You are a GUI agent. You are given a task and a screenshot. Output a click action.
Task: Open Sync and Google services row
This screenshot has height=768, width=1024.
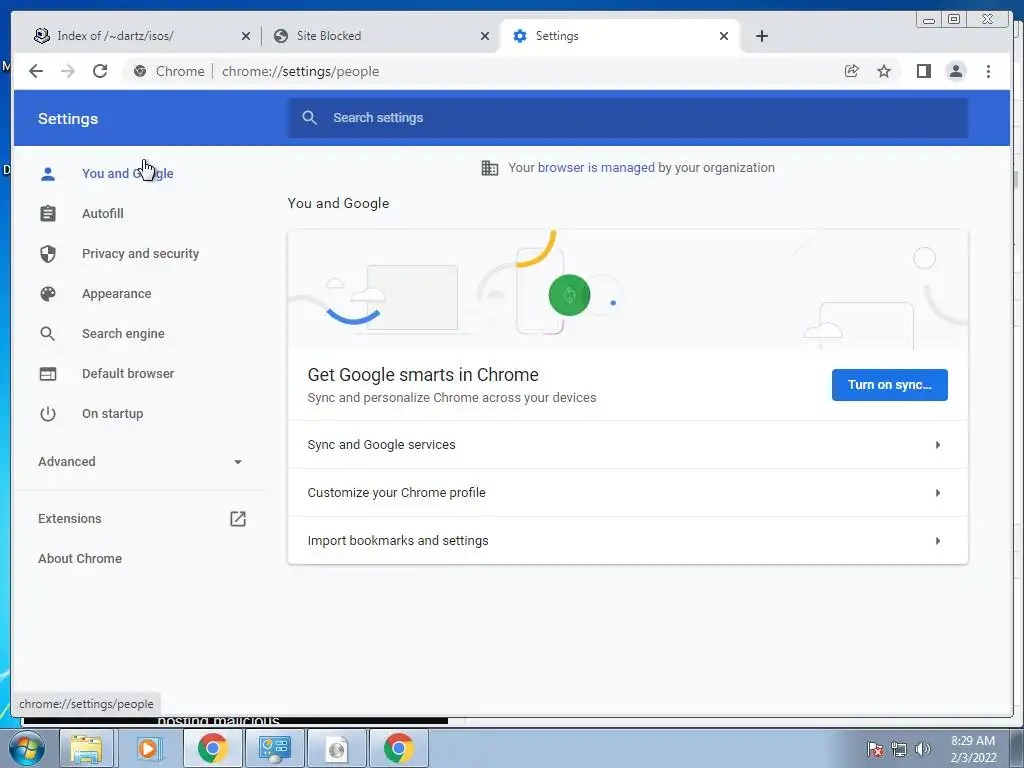[628, 445]
